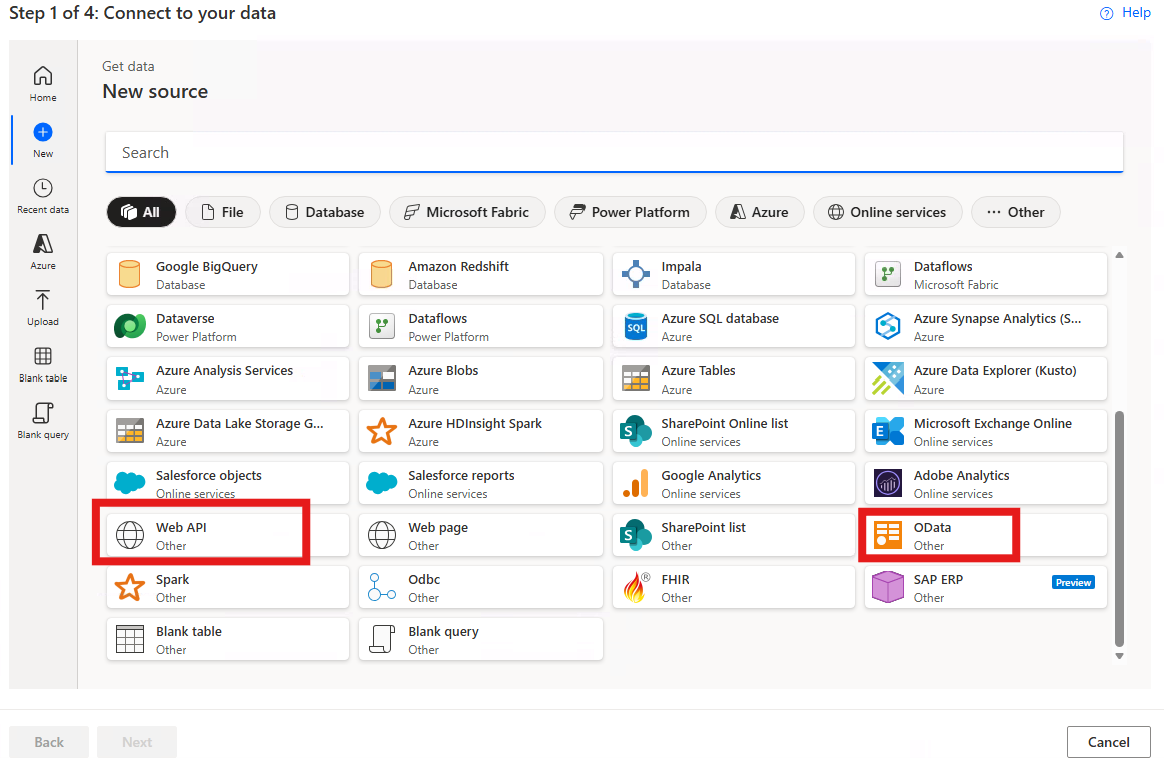Filter connectors by Azure category
Image resolution: width=1164 pixels, height=758 pixels.
pos(759,212)
